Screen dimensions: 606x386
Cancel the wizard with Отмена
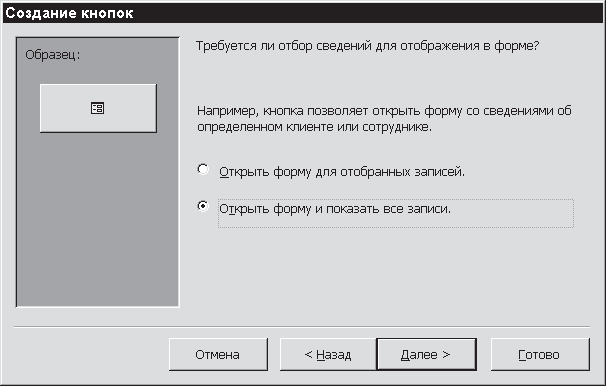coord(218,354)
